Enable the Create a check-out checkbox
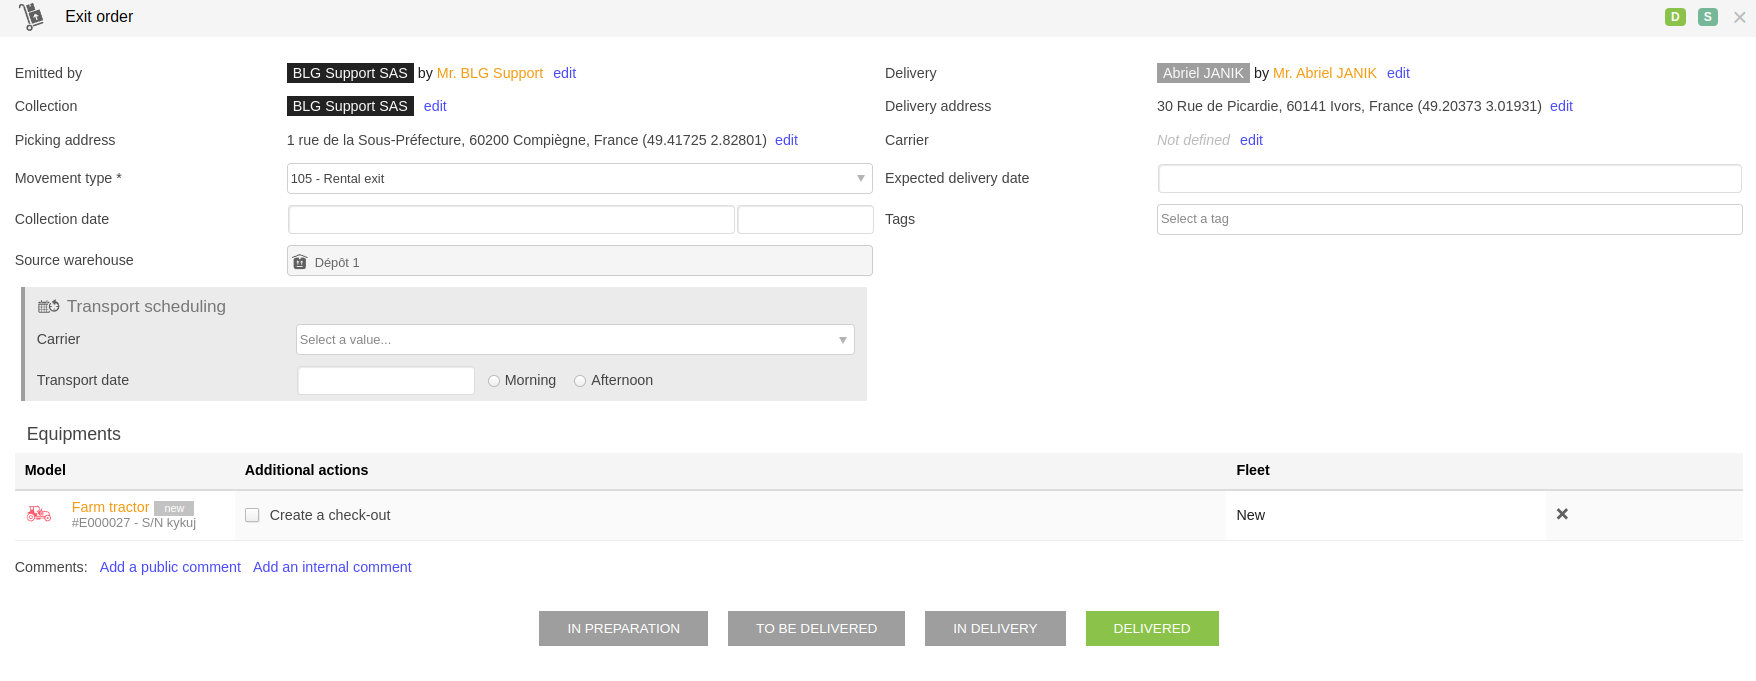This screenshot has height=681, width=1756. click(x=252, y=515)
